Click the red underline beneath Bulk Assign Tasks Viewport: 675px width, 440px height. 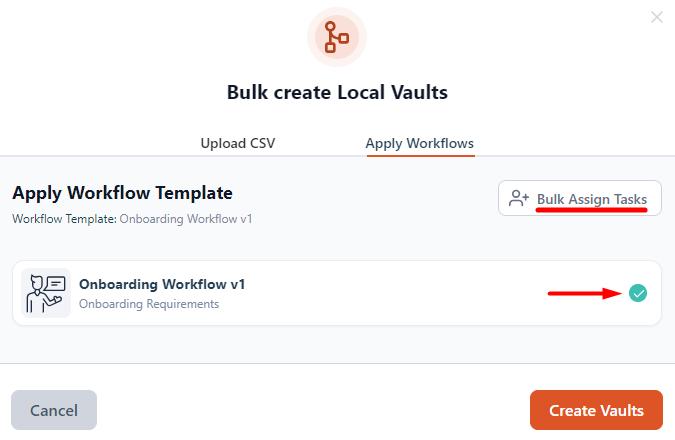click(591, 210)
